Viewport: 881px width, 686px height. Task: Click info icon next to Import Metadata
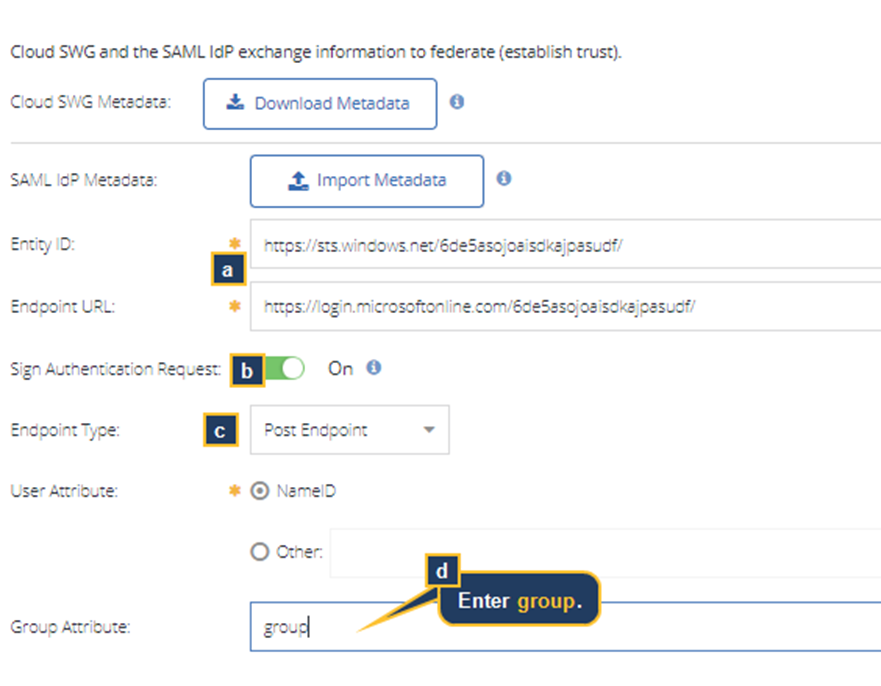(504, 178)
